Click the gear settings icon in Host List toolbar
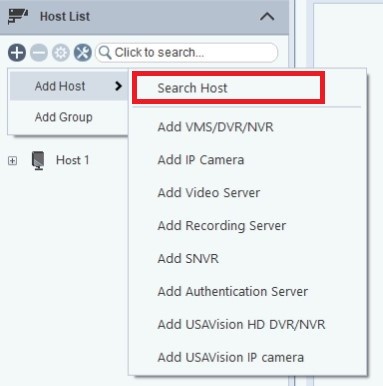The height and width of the screenshot is (386, 383). pyautogui.click(x=61, y=53)
